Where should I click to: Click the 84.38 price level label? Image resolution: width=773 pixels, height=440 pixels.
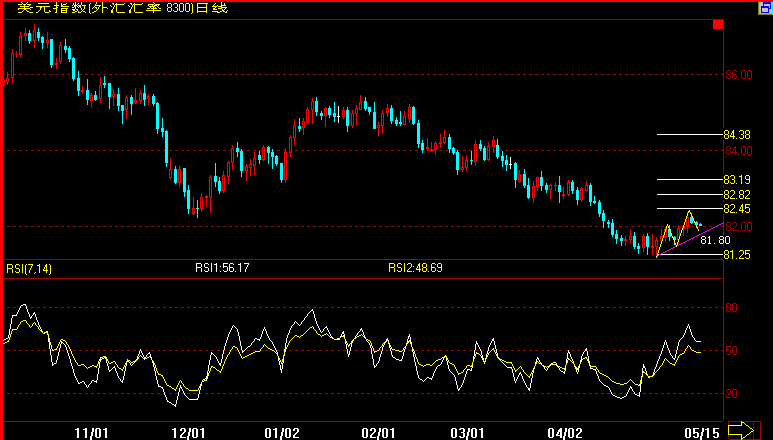pos(737,135)
